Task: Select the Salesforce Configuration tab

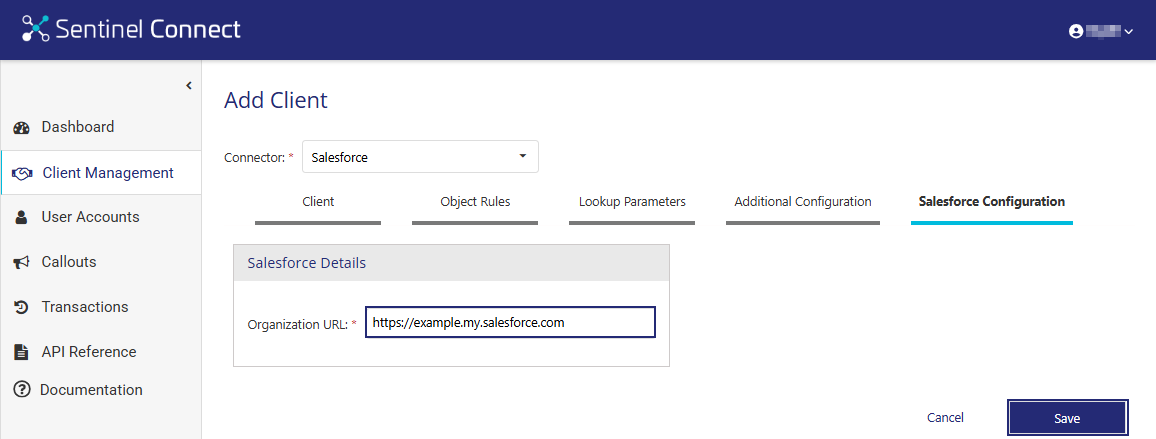Action: 991,202
